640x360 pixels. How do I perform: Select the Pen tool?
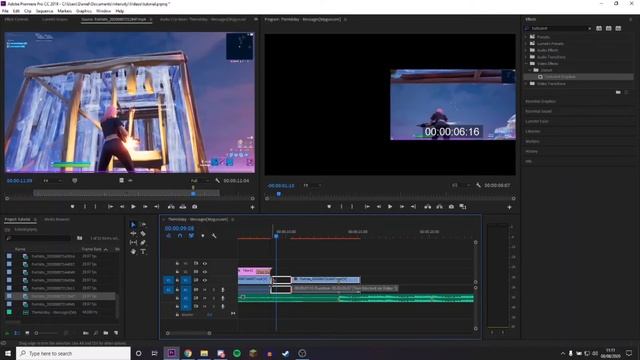(x=143, y=242)
